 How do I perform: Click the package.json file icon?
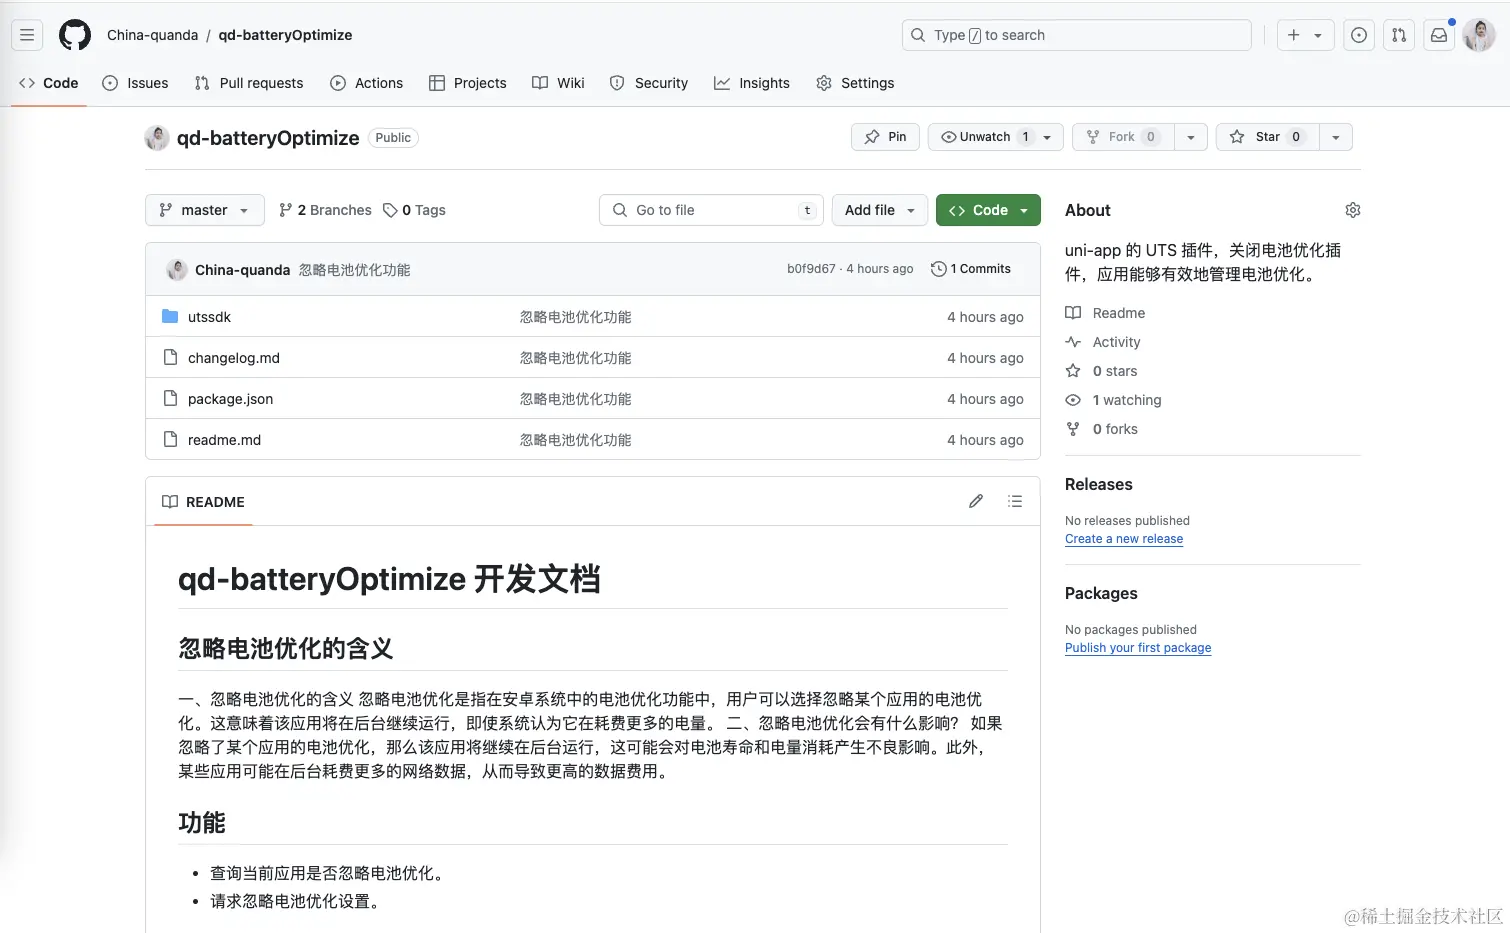170,398
